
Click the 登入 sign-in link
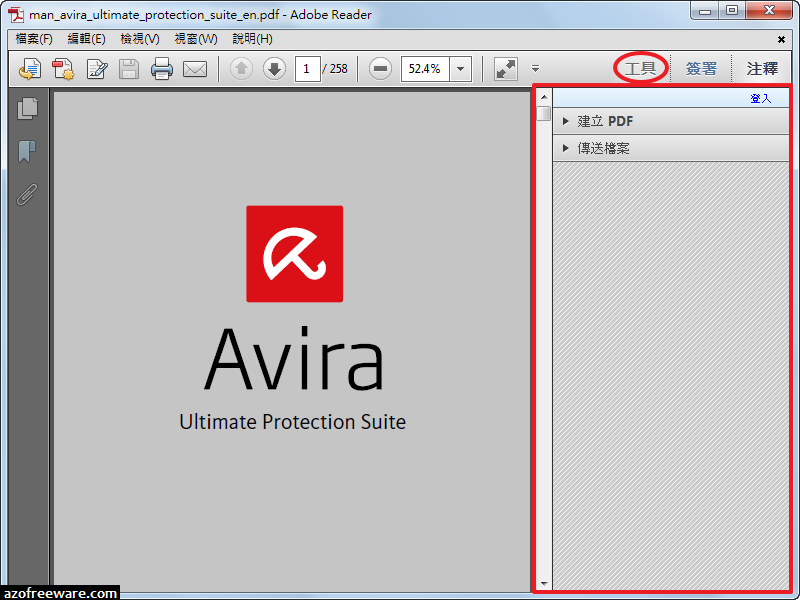[x=761, y=98]
